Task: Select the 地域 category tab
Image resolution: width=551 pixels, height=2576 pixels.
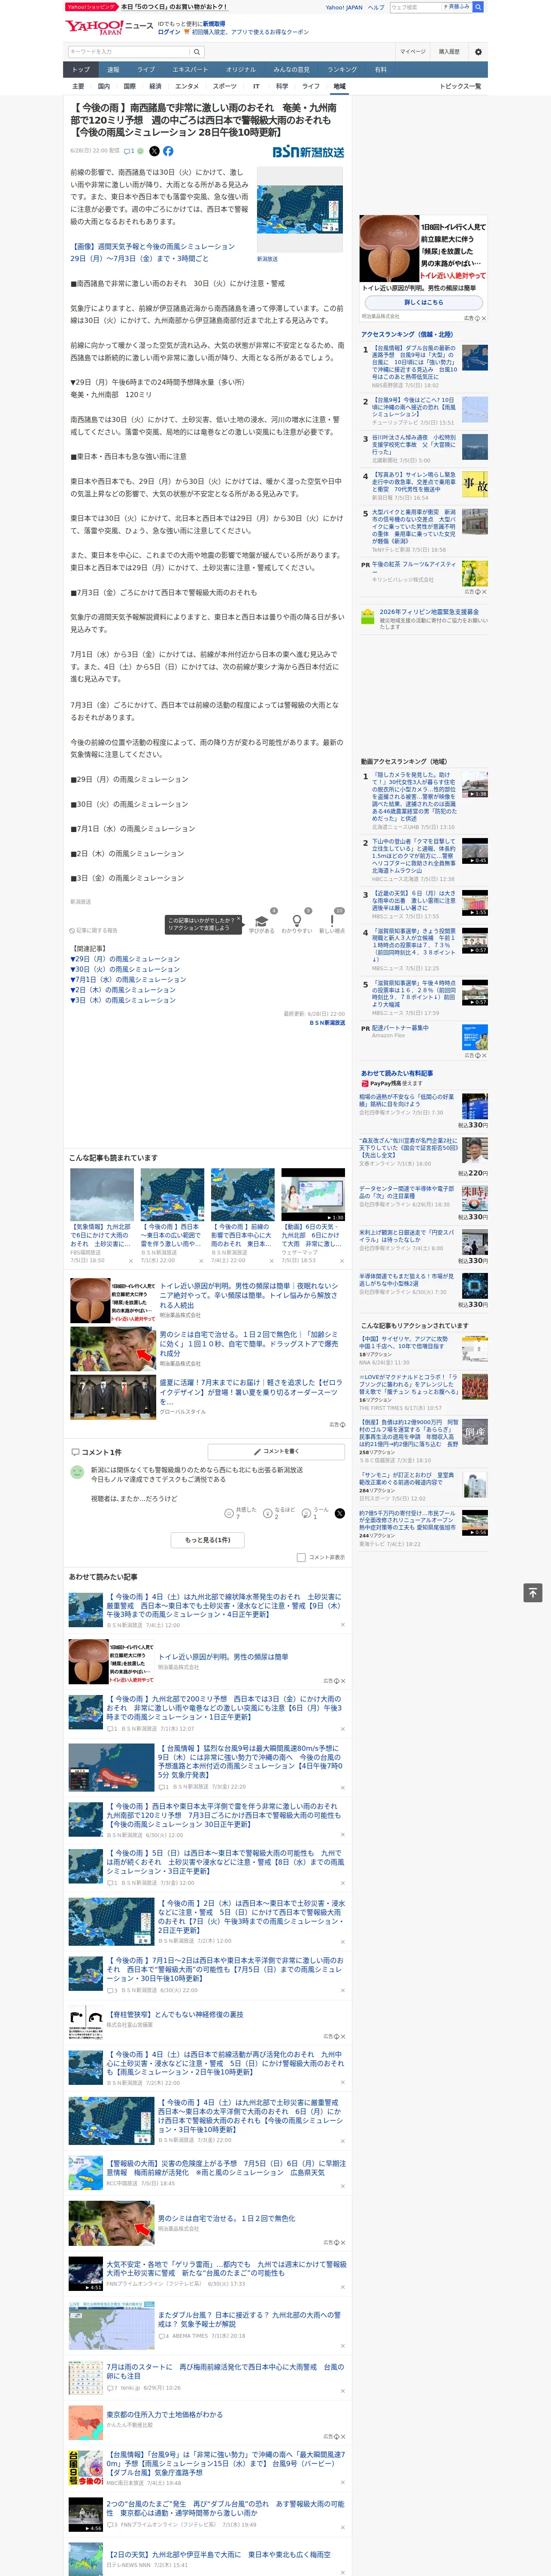Action: (x=339, y=86)
